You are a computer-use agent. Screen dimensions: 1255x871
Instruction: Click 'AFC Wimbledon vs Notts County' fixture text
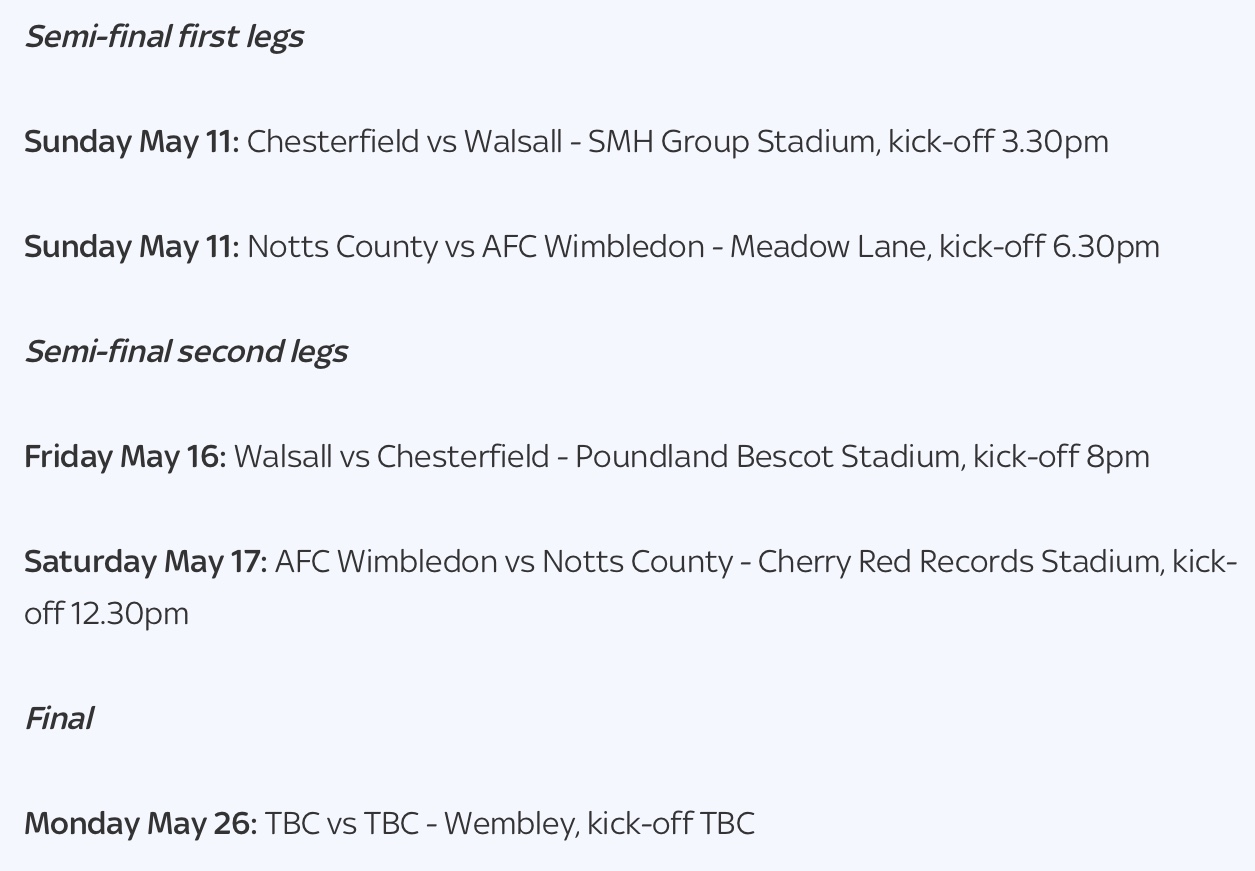[503, 562]
